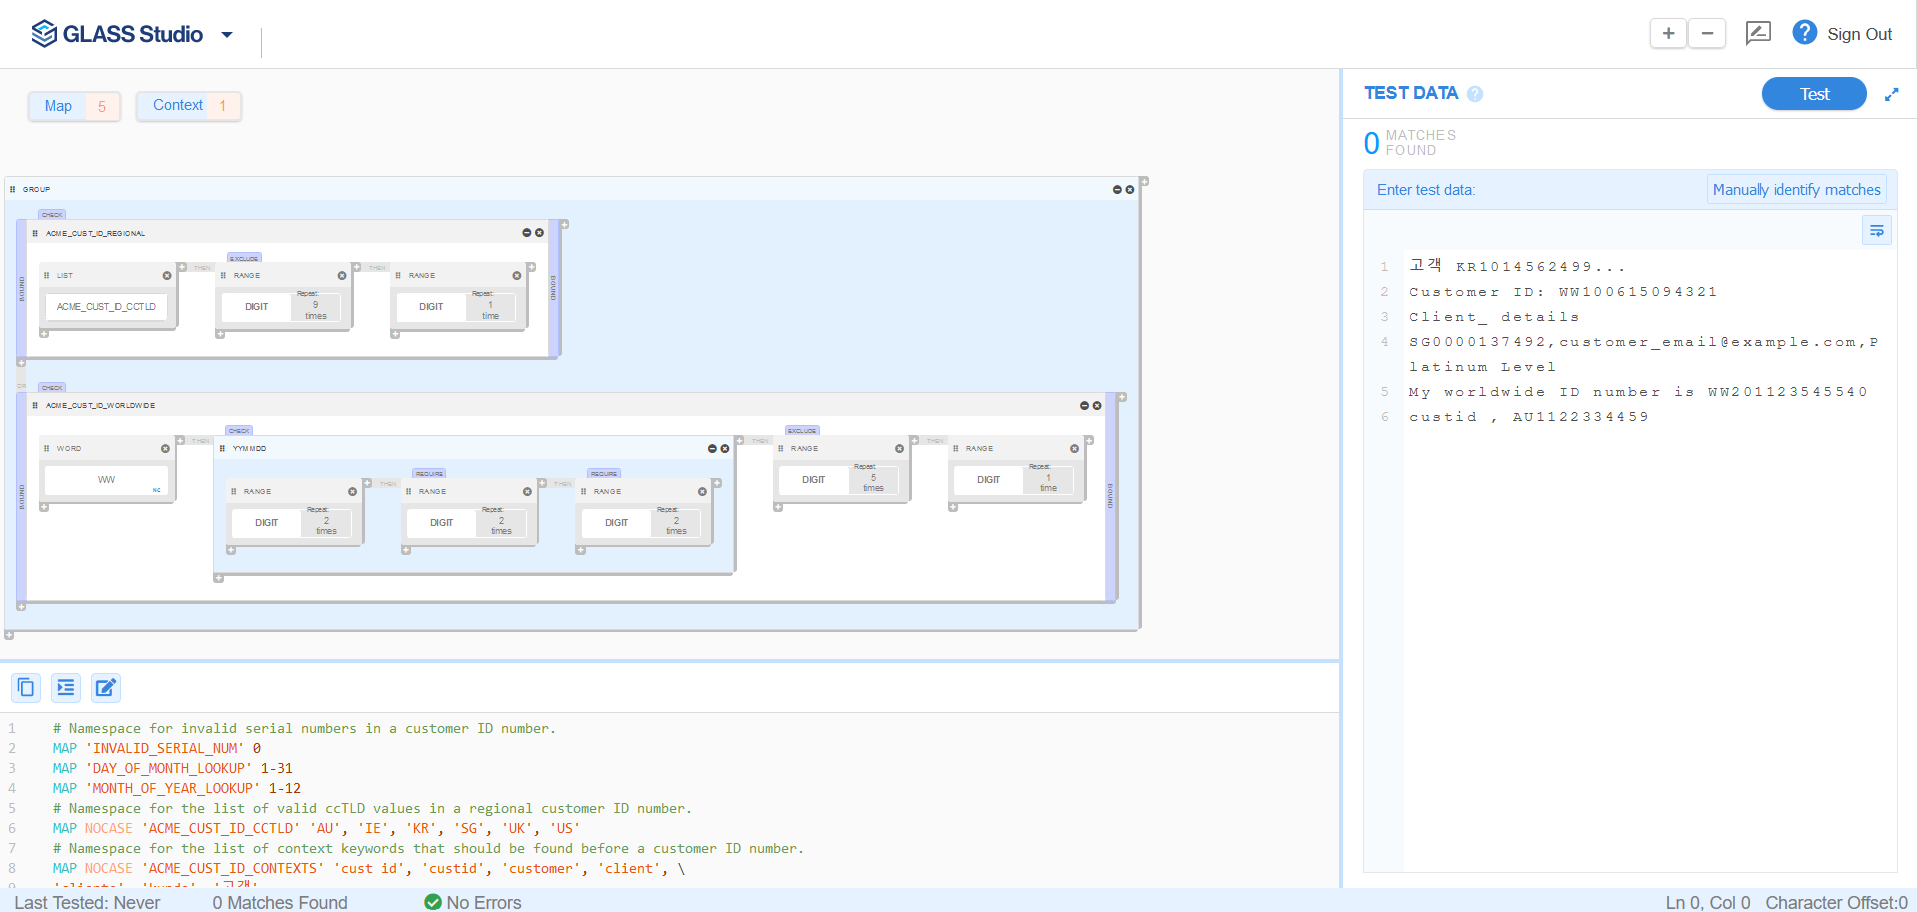The image size is (1917, 912).
Task: Click test data line 'custid , AU1122334459'
Action: click(x=1528, y=417)
